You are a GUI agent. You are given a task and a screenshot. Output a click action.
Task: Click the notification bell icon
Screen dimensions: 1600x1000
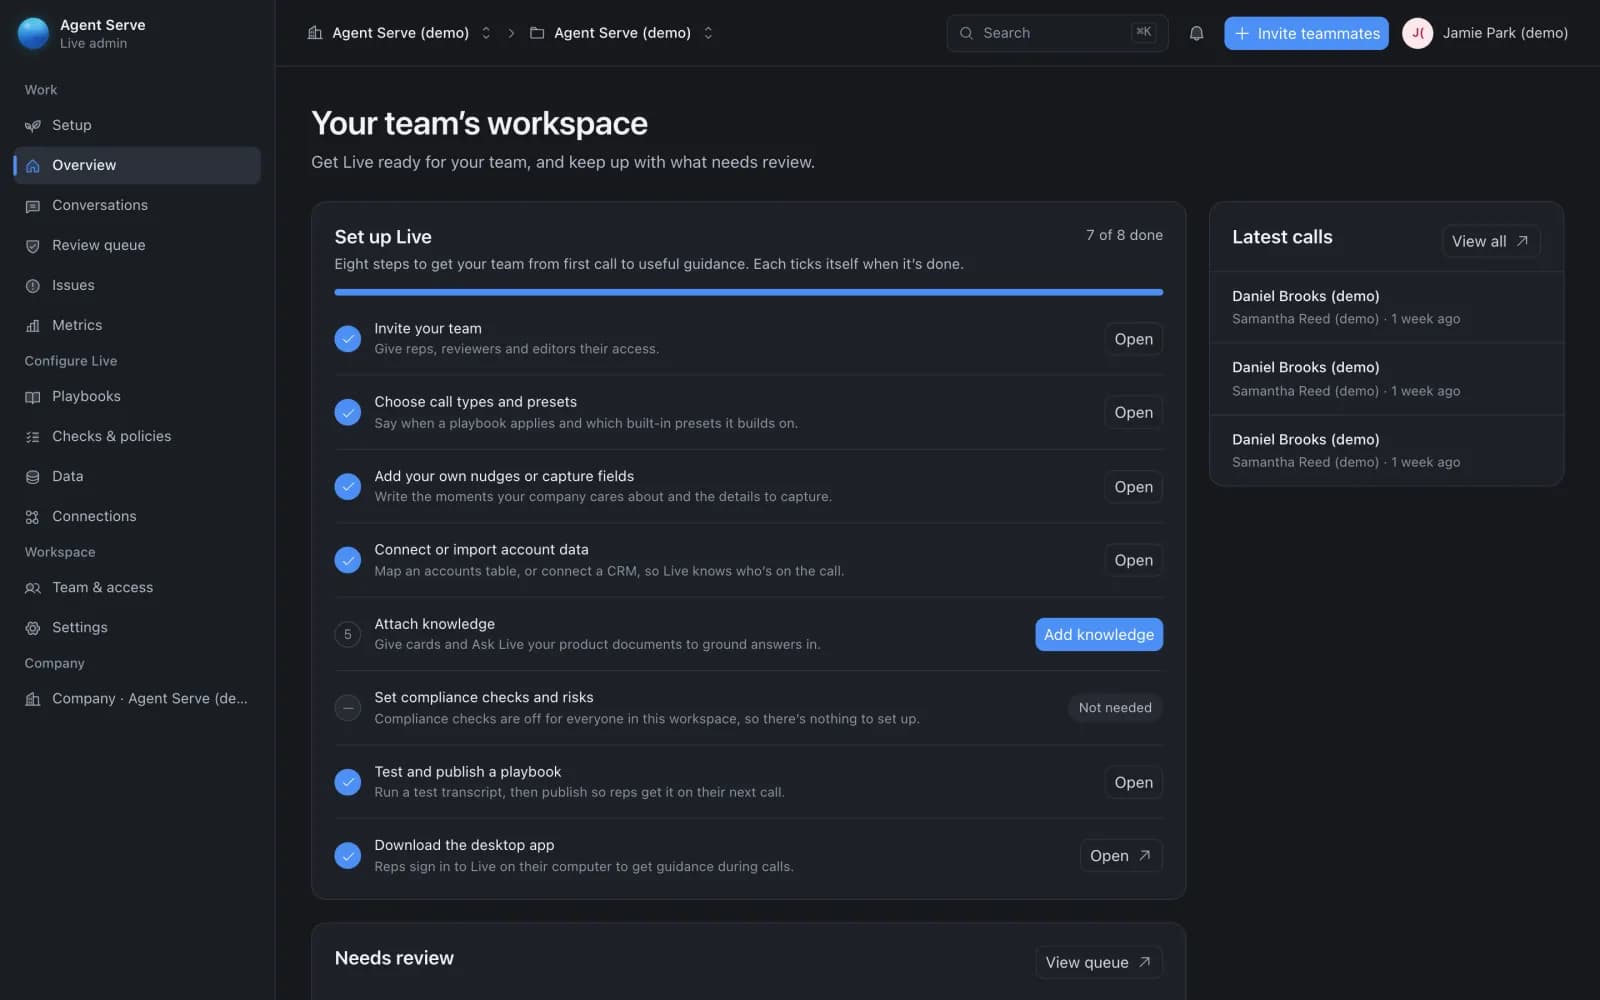point(1196,33)
